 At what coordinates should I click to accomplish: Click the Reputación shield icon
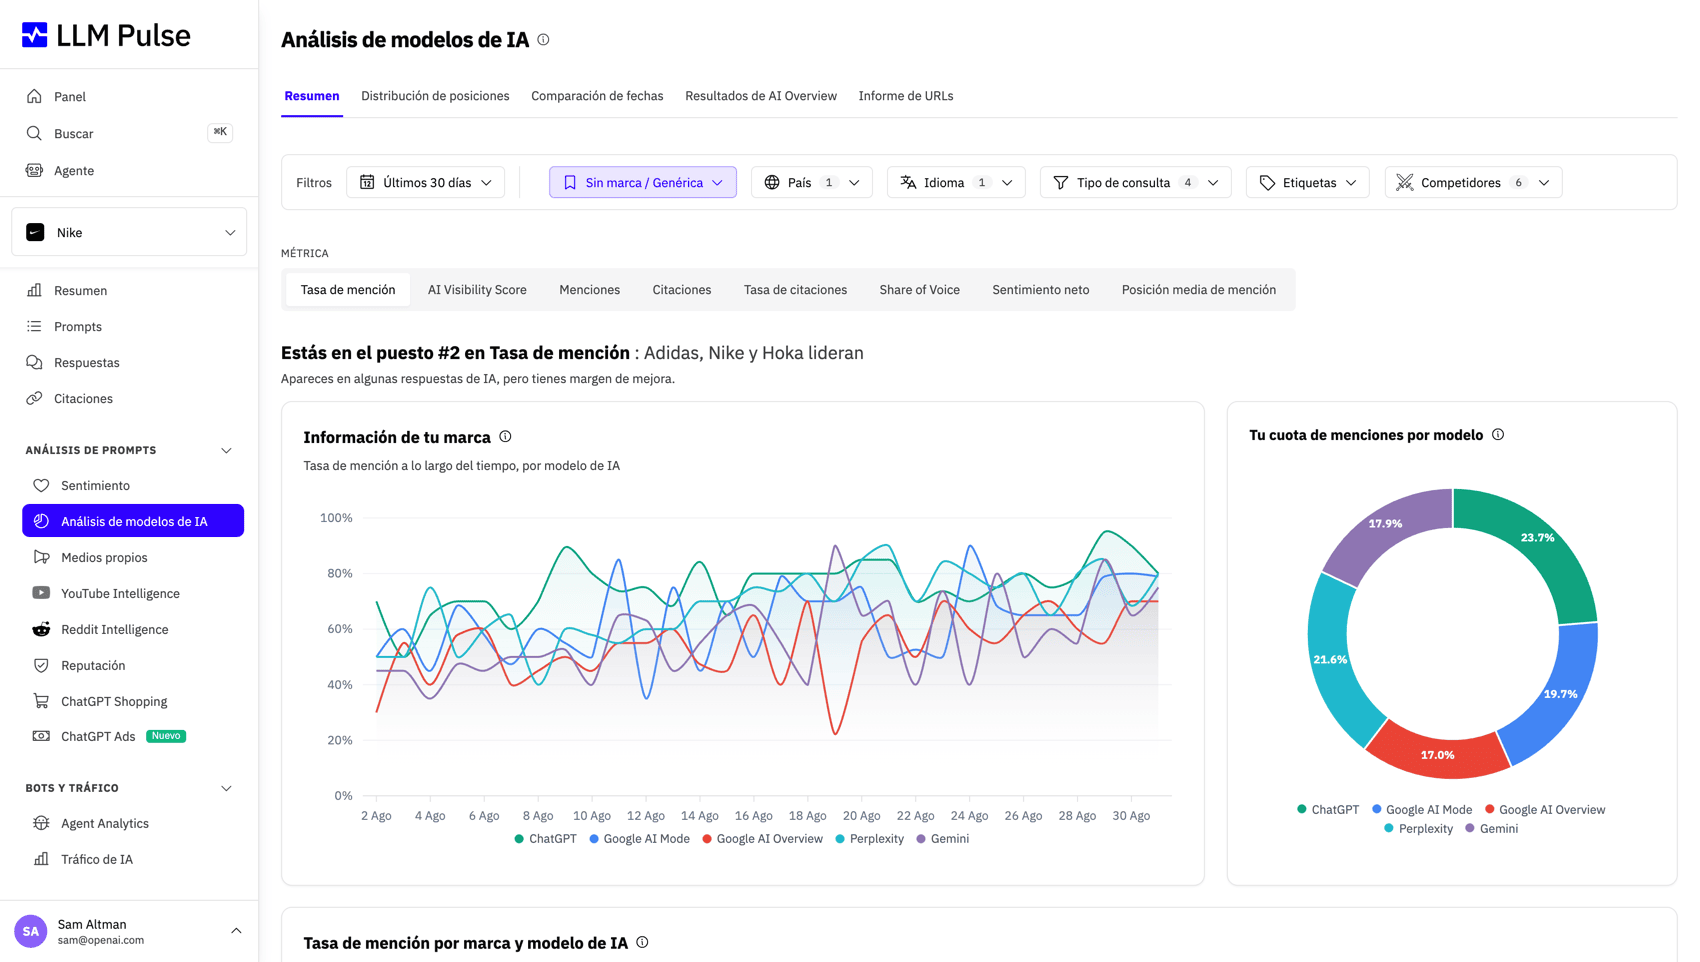tap(41, 665)
